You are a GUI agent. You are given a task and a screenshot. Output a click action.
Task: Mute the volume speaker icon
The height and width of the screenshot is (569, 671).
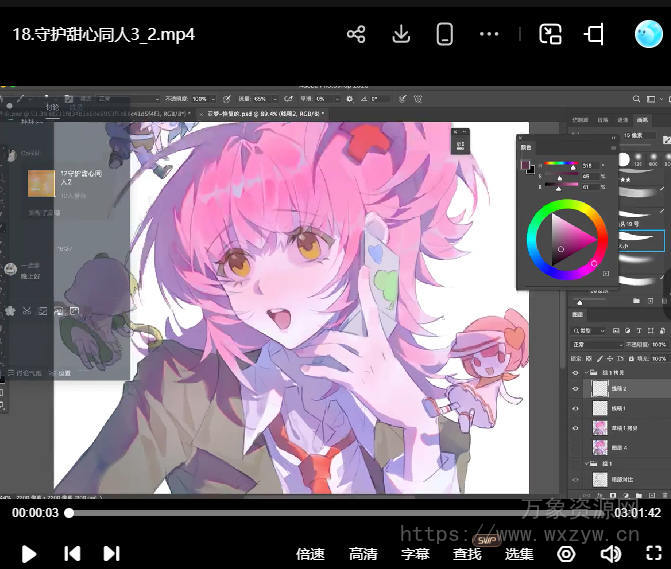pyautogui.click(x=610, y=553)
